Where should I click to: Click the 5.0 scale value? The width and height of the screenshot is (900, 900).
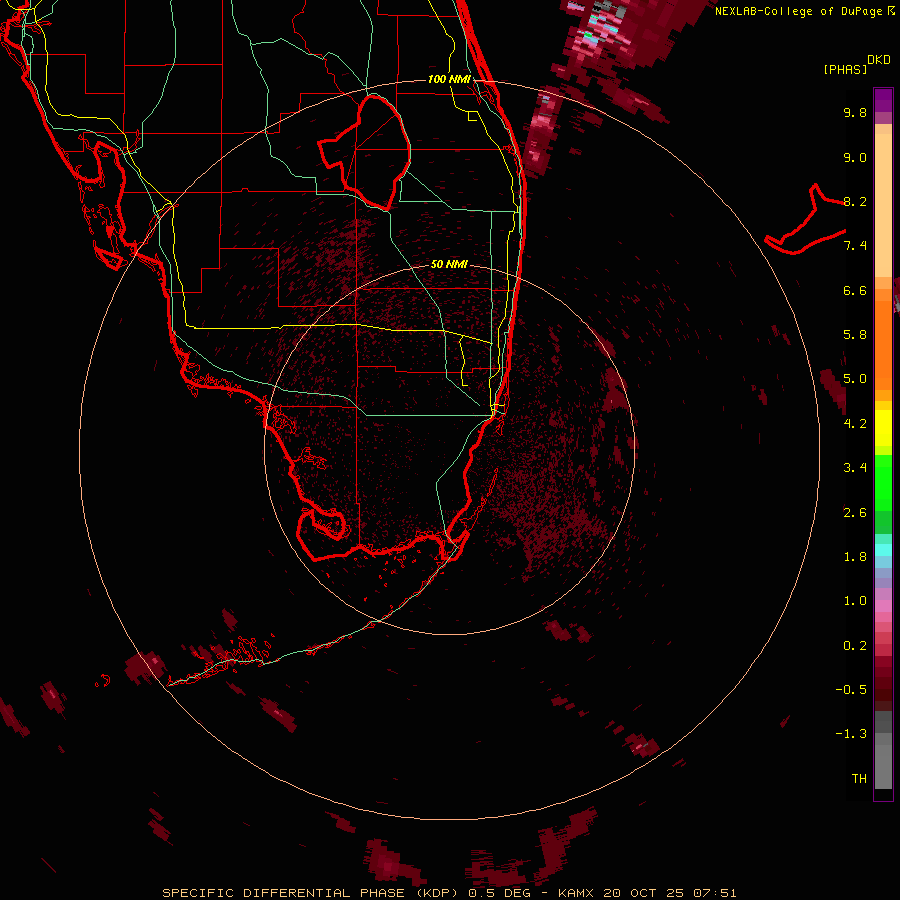pyautogui.click(x=855, y=379)
